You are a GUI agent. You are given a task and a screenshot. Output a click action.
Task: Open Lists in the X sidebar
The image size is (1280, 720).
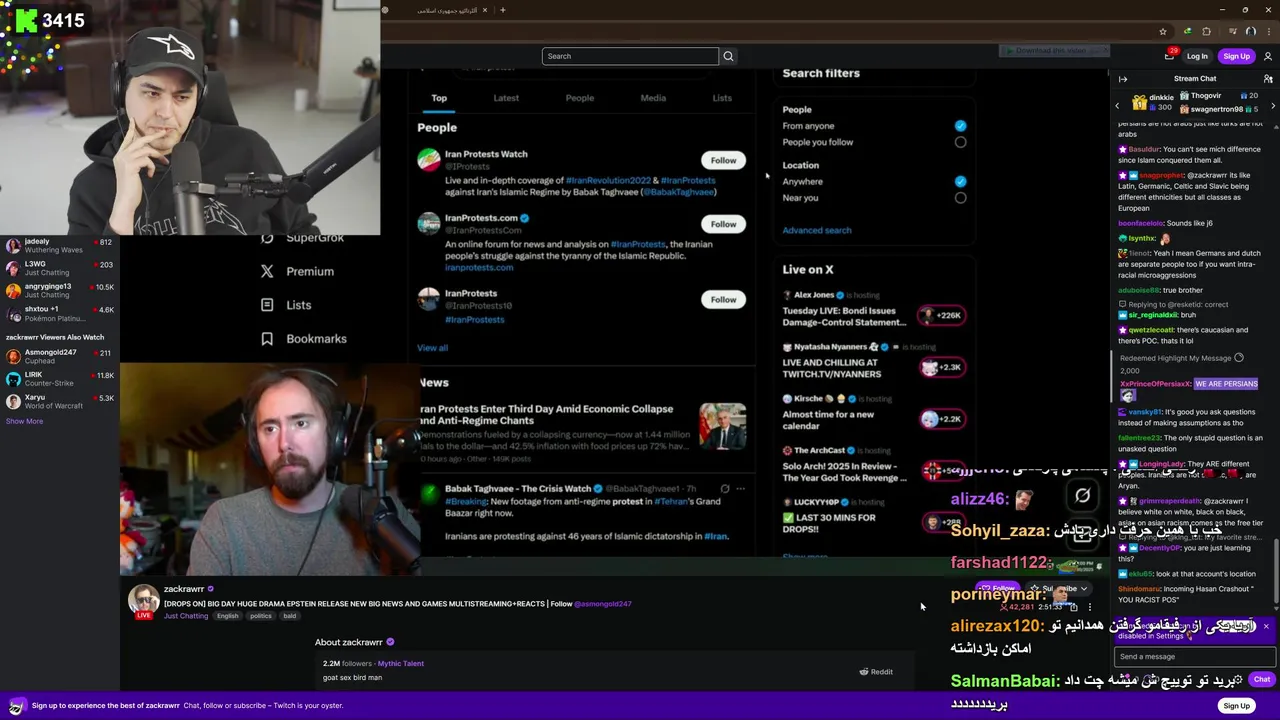[x=286, y=305]
